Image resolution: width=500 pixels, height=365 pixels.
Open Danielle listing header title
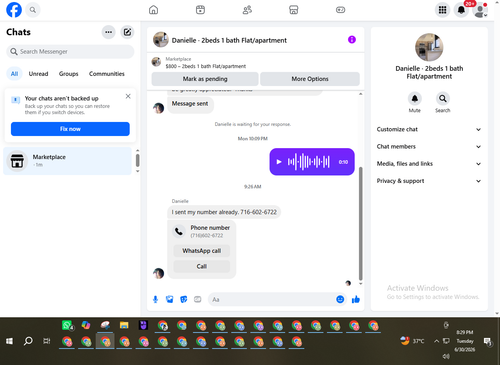click(x=229, y=40)
